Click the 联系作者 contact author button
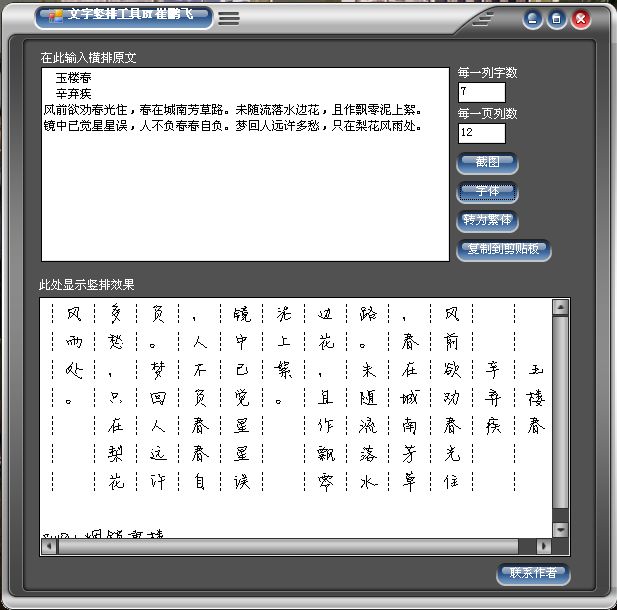Image resolution: width=617 pixels, height=610 pixels. click(x=533, y=574)
